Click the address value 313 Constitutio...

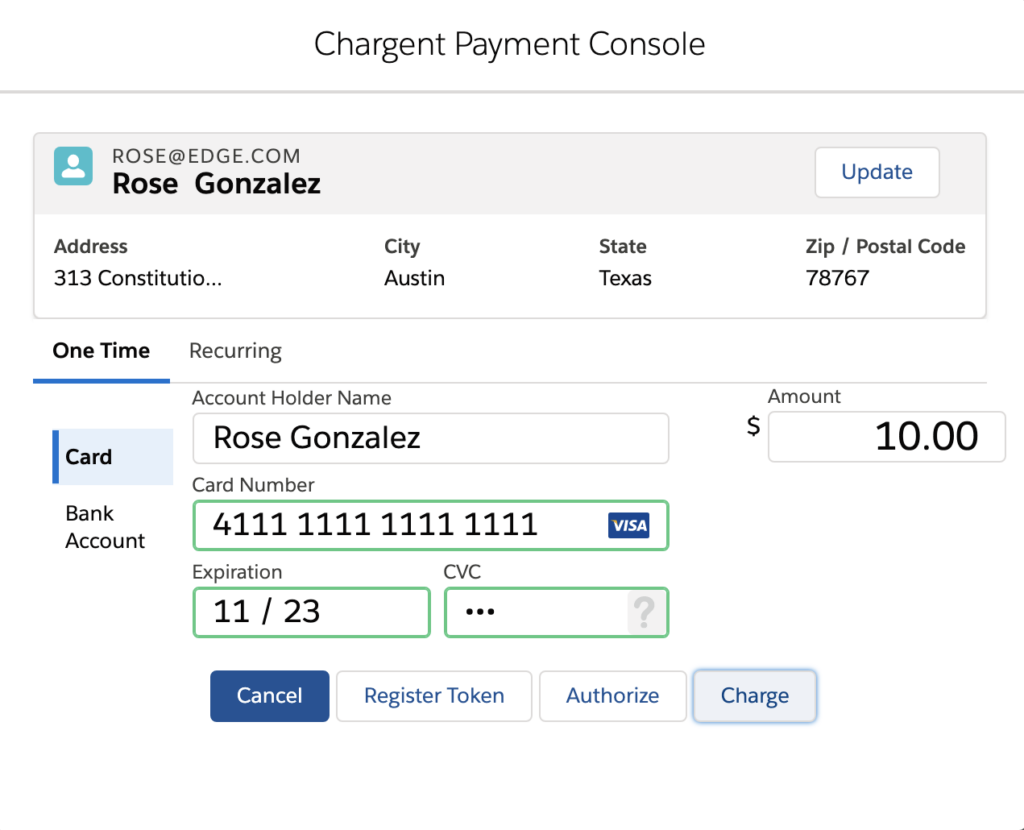[x=138, y=278]
